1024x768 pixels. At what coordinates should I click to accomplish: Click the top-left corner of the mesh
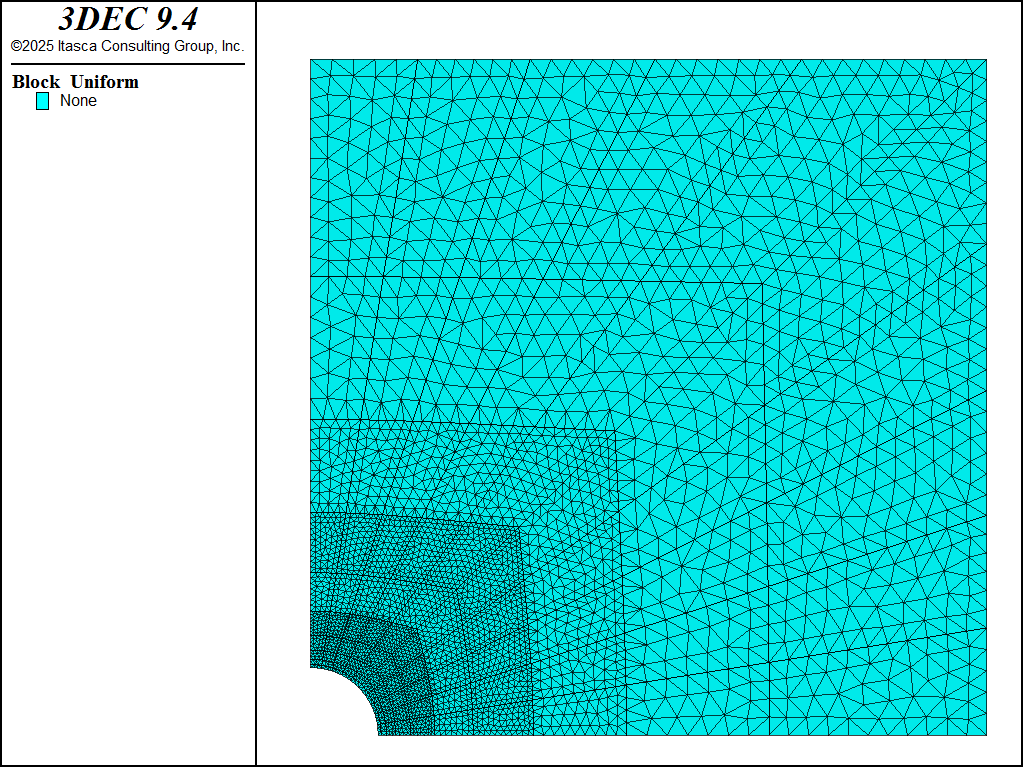coord(312,61)
